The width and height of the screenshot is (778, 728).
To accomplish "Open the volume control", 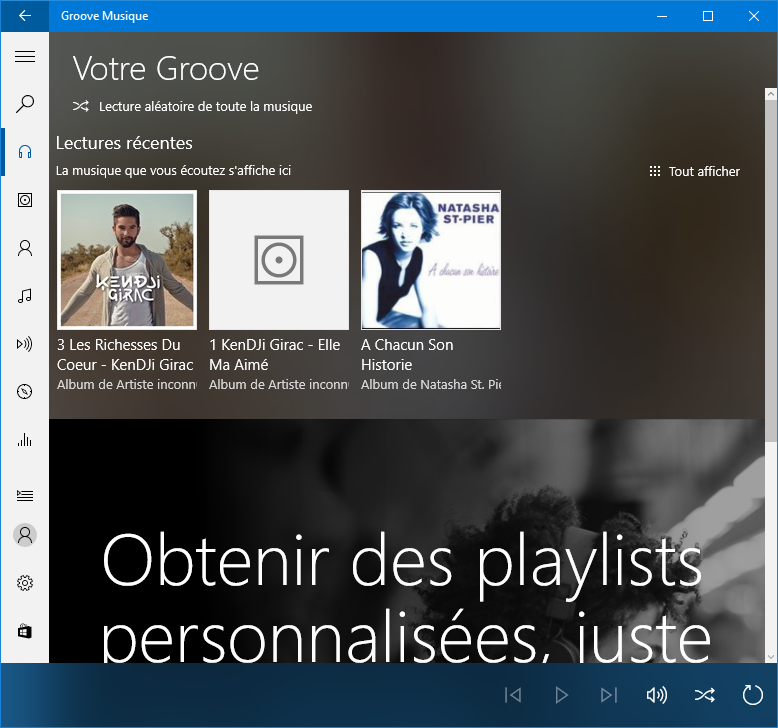I will [x=656, y=695].
